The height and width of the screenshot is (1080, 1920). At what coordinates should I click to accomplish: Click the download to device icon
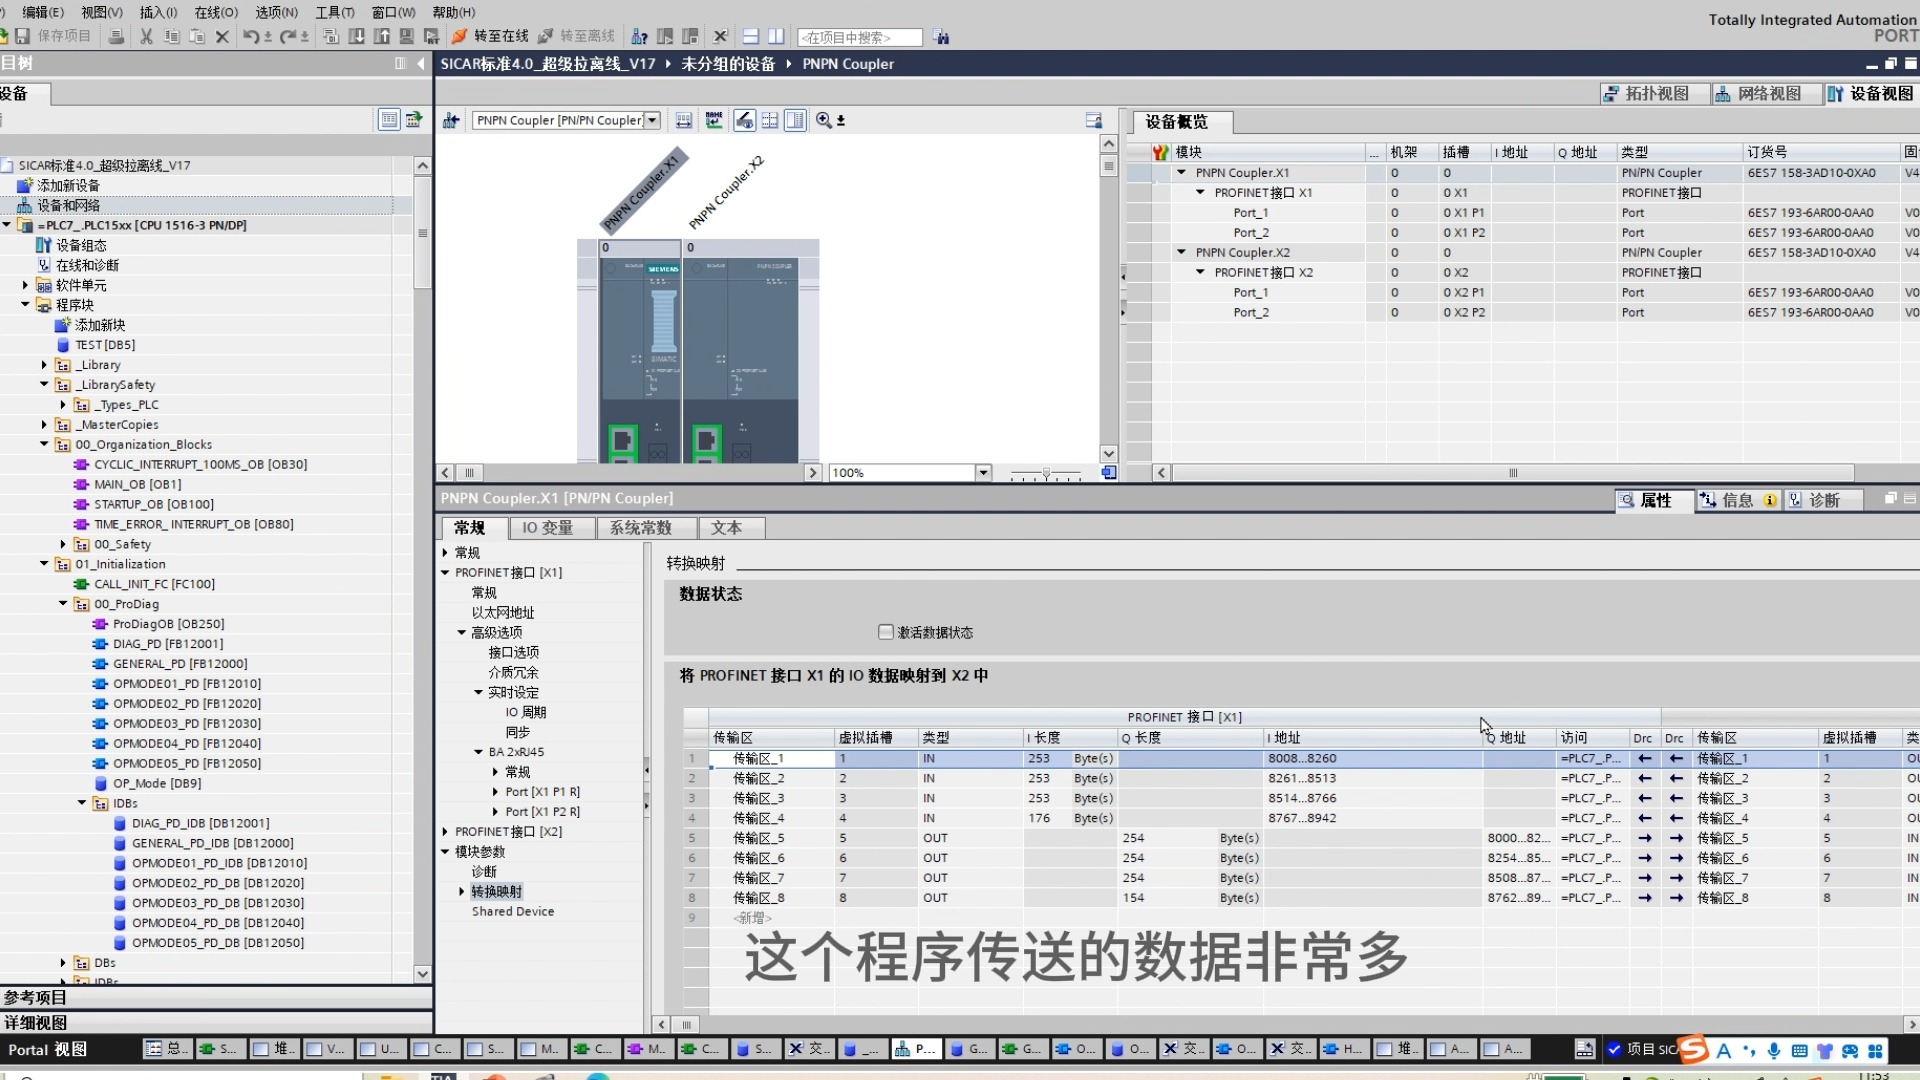coord(356,37)
